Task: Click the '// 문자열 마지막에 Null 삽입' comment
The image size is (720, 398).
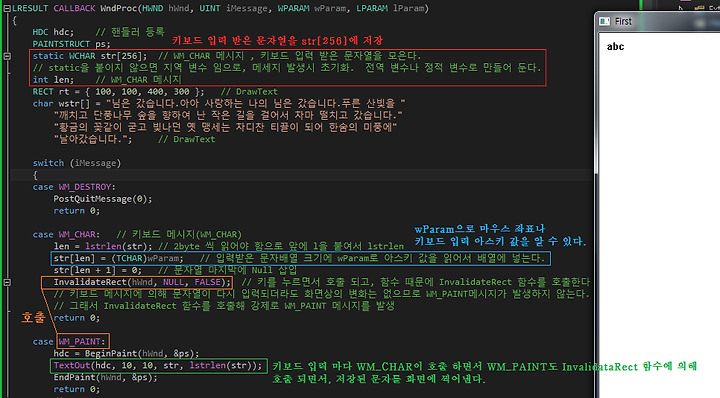Action: point(227,270)
